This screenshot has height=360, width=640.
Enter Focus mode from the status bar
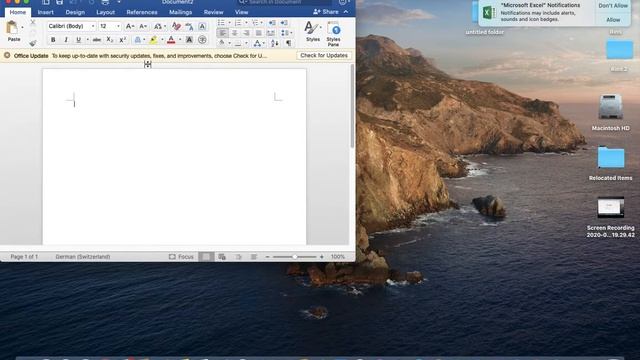(x=181, y=257)
